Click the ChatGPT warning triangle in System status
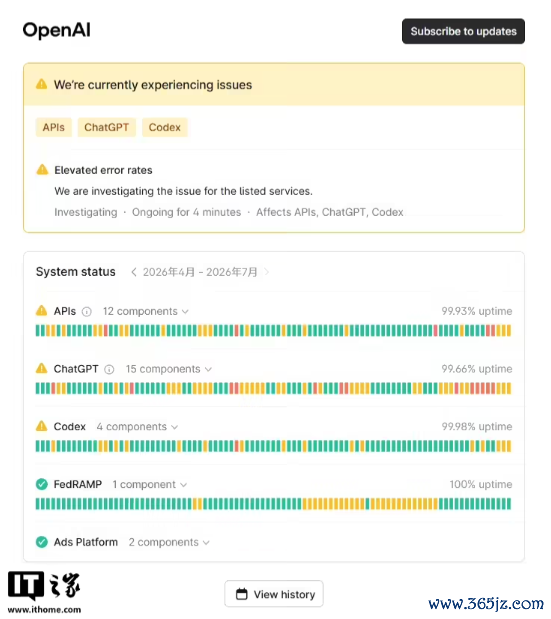Image resolution: width=551 pixels, height=619 pixels. 41,368
